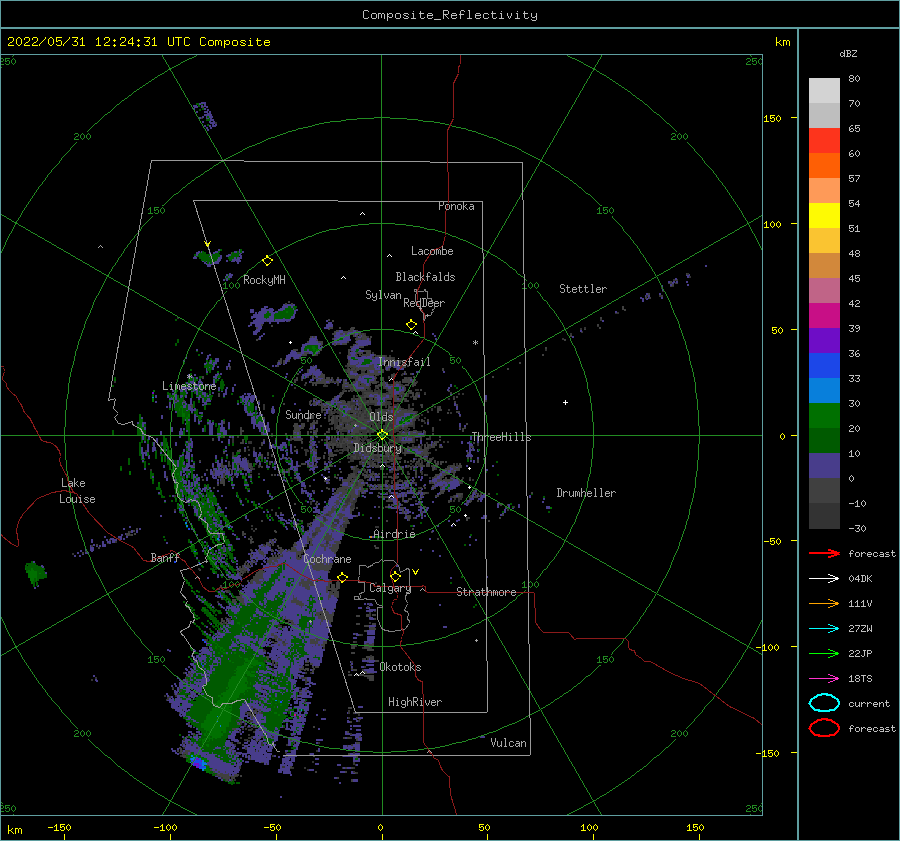Click the 2022/05/31 12:24:31 UTC timestamp
The image size is (900, 841).
[87, 42]
